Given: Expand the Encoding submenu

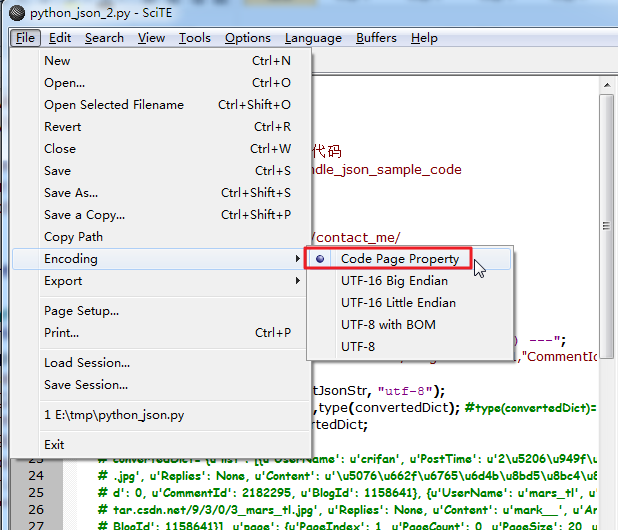Looking at the screenshot, I should [x=159, y=259].
